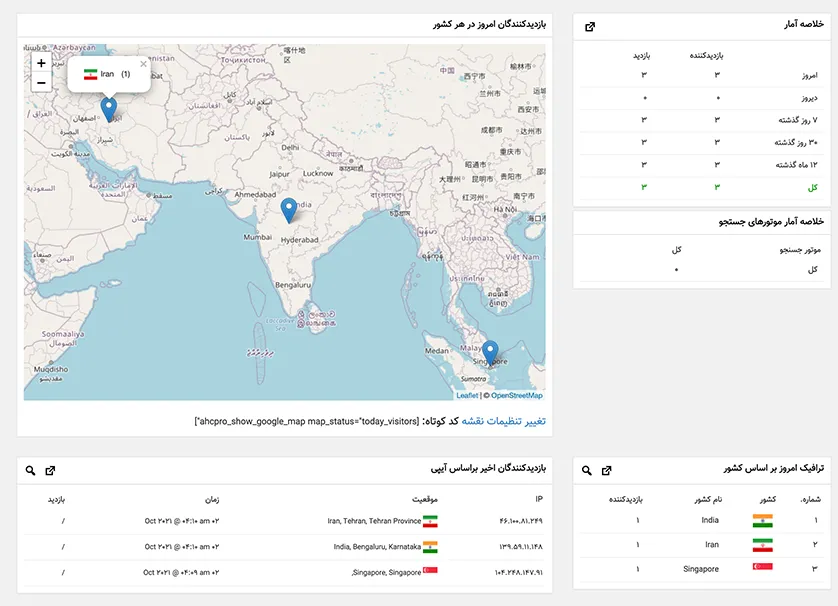Select the 'Iran, Tehran, Tehran Province' location text
Viewport: 838px width, 606px height.
coord(374,521)
